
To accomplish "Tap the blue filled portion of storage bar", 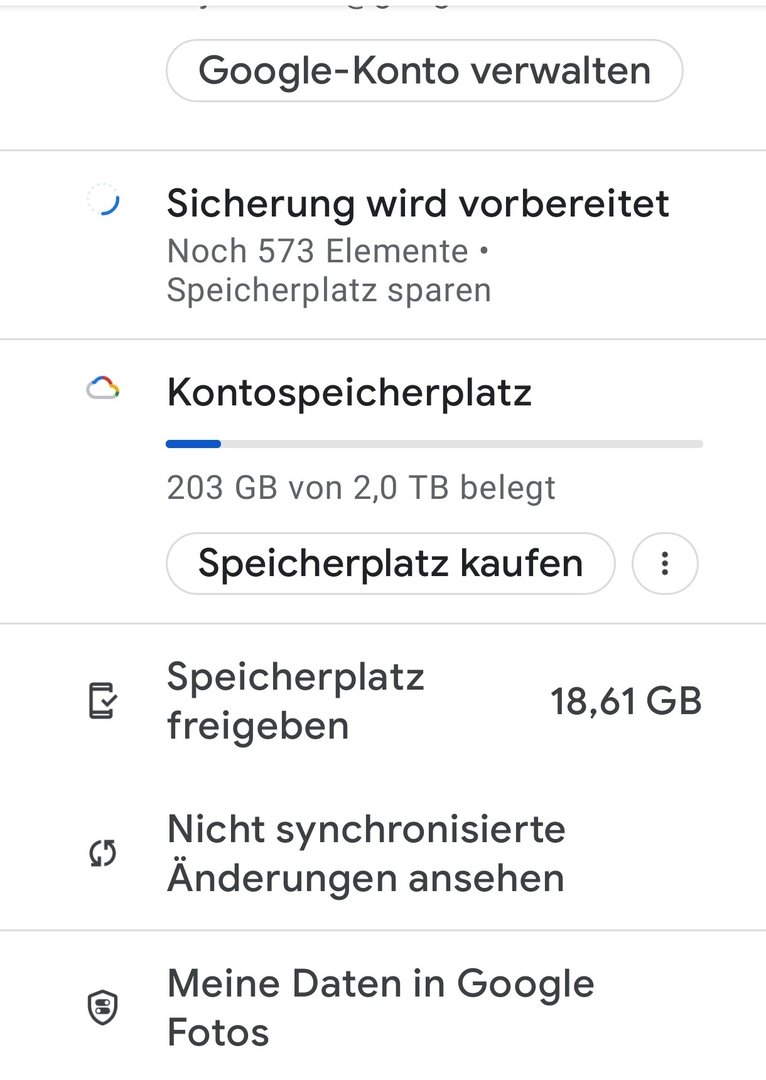I will (x=193, y=443).
